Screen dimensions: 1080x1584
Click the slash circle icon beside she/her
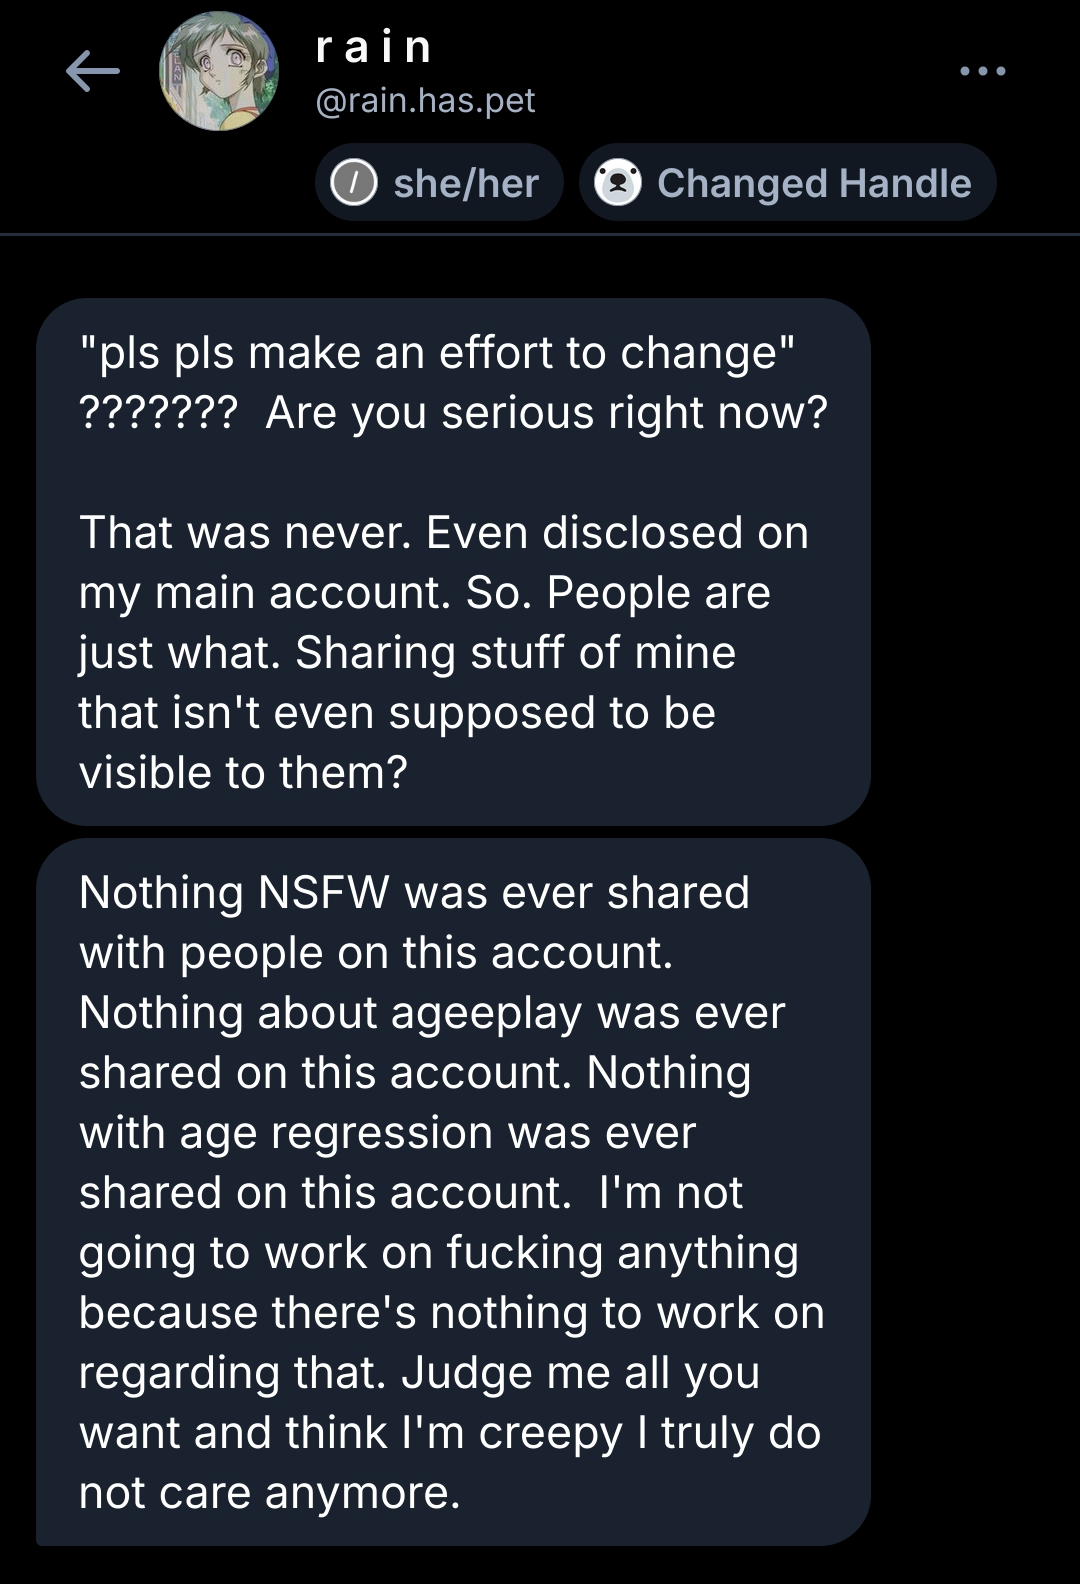(354, 183)
